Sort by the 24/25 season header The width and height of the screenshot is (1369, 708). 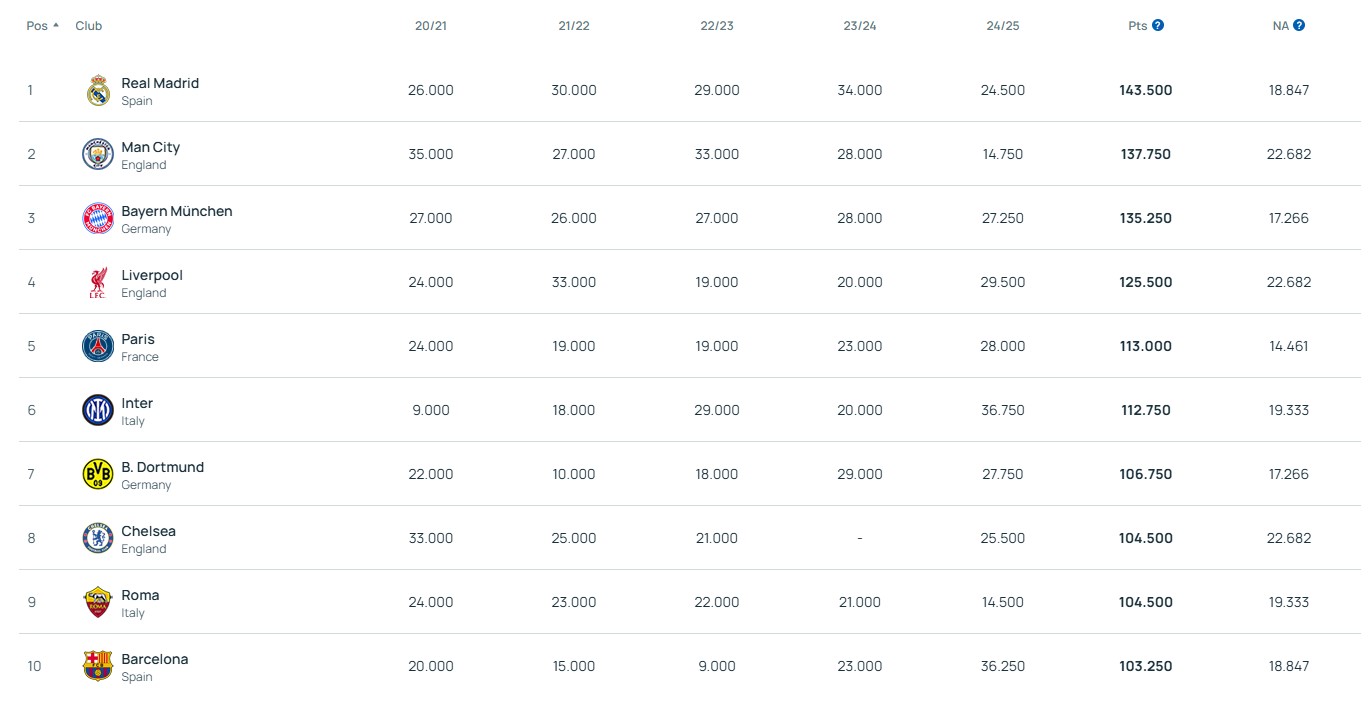[x=1002, y=25]
